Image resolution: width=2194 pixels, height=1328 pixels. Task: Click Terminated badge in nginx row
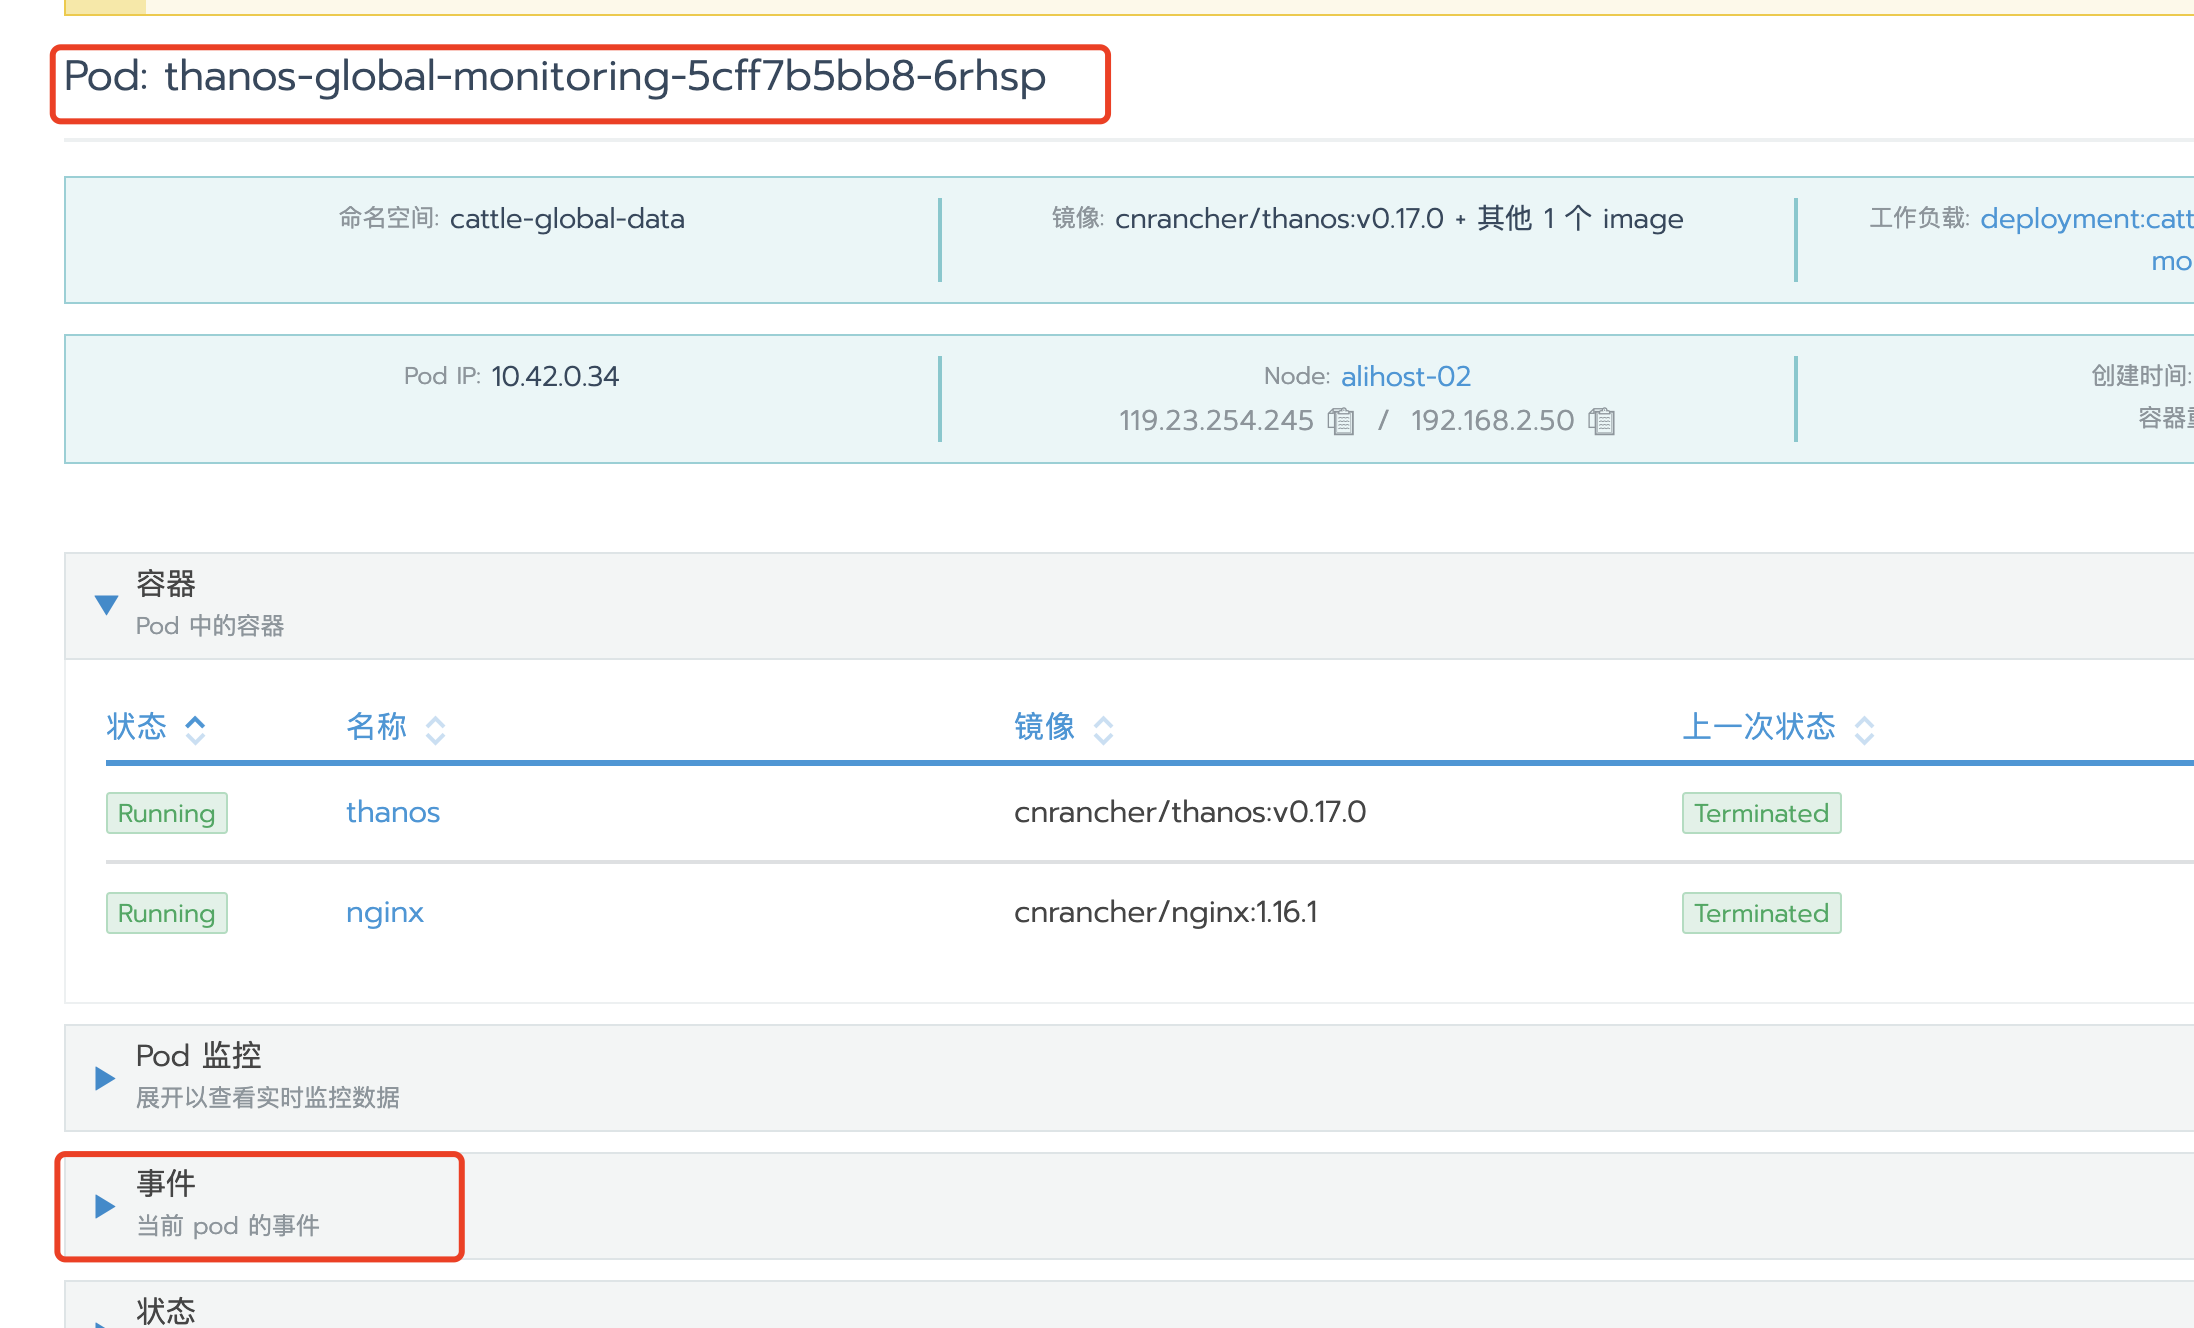click(x=1760, y=913)
